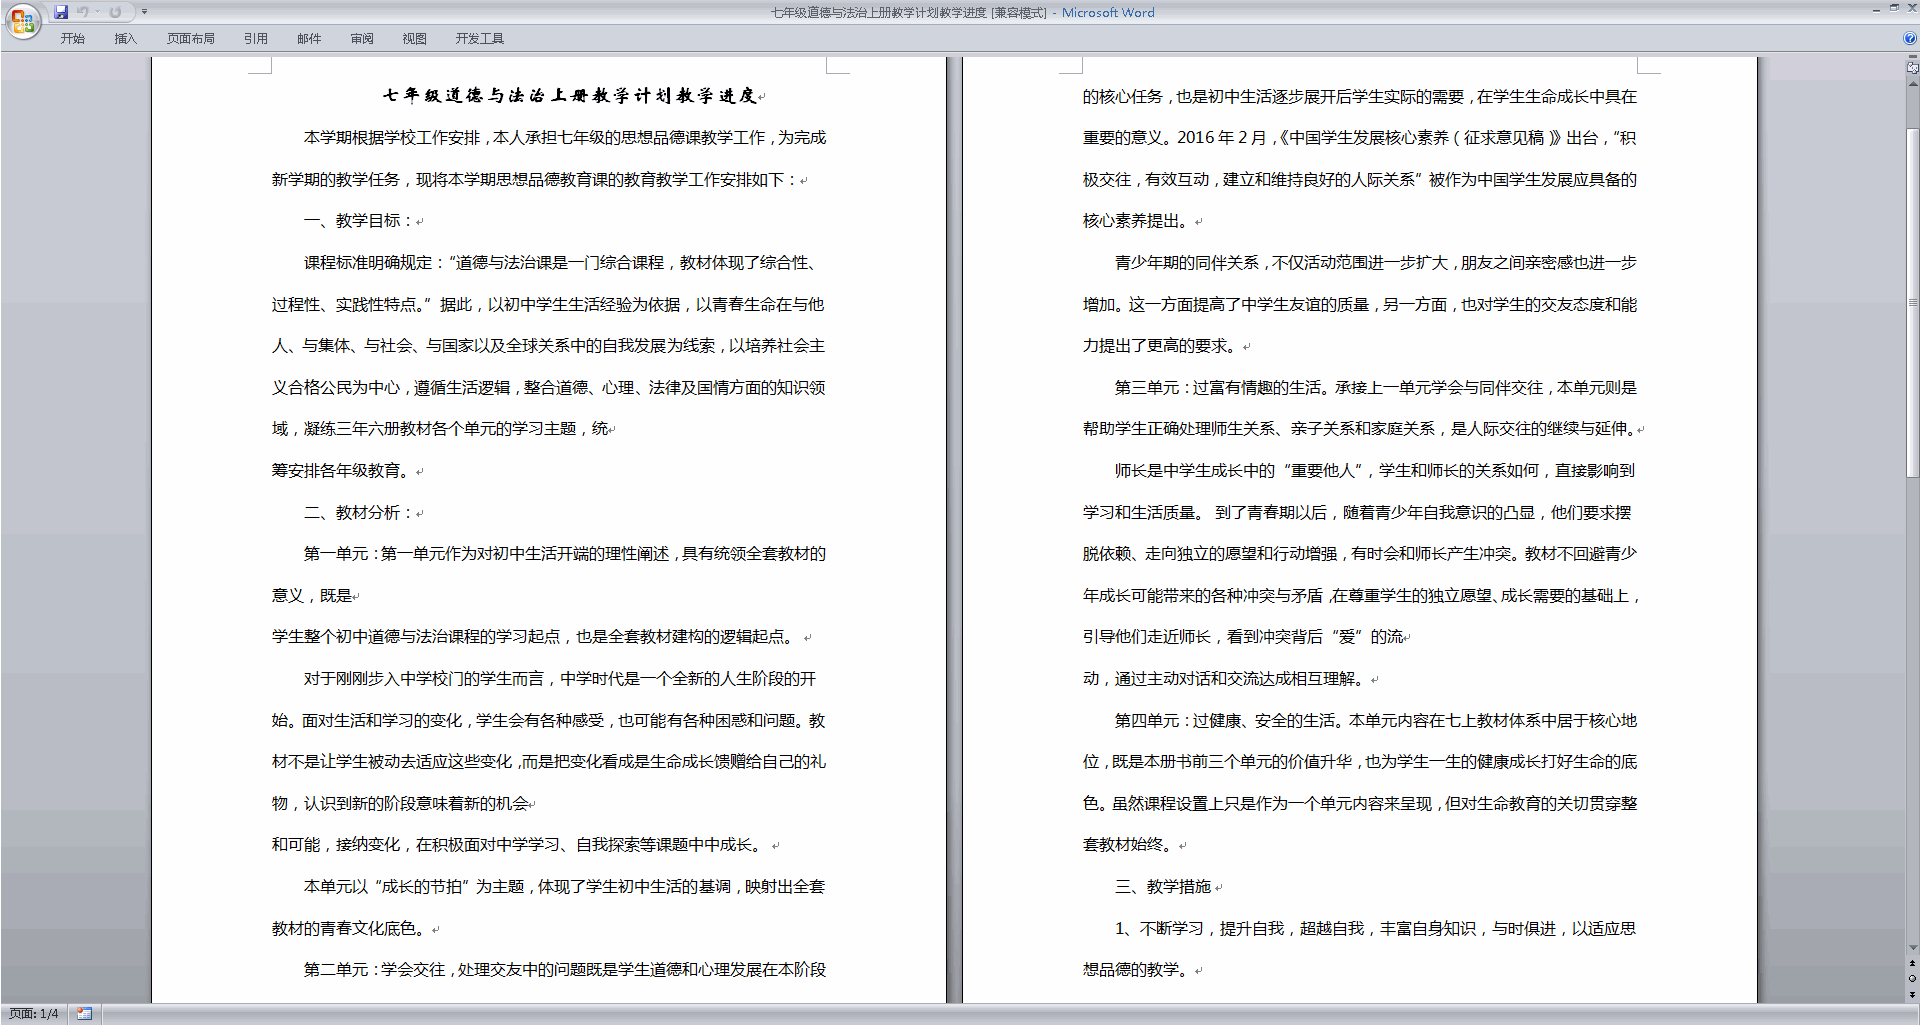Open the 审阅 ribbon tab
The image size is (1920, 1025).
coord(362,39)
